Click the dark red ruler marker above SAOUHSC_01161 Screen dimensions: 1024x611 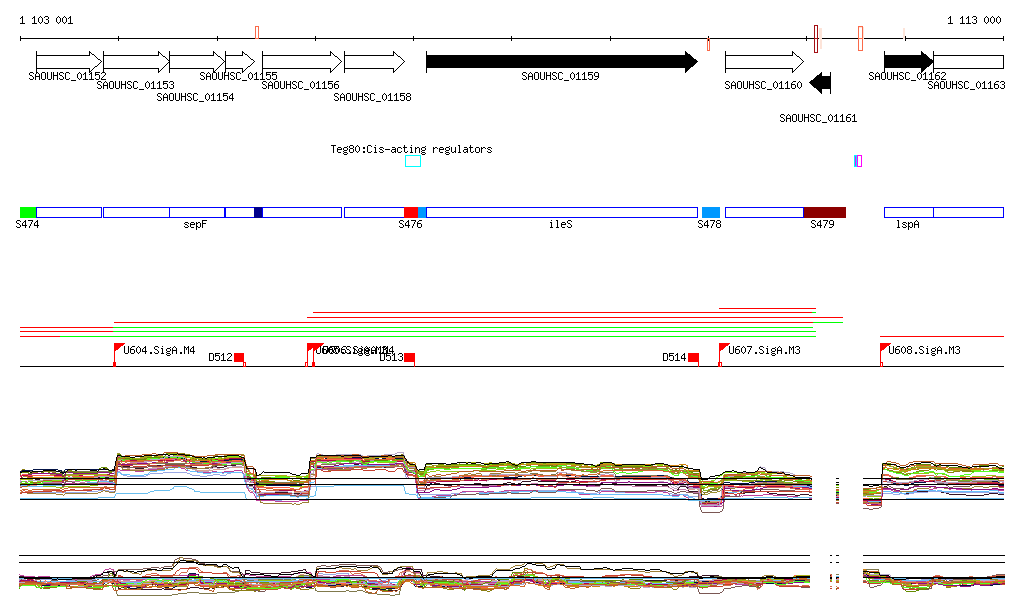click(x=816, y=39)
